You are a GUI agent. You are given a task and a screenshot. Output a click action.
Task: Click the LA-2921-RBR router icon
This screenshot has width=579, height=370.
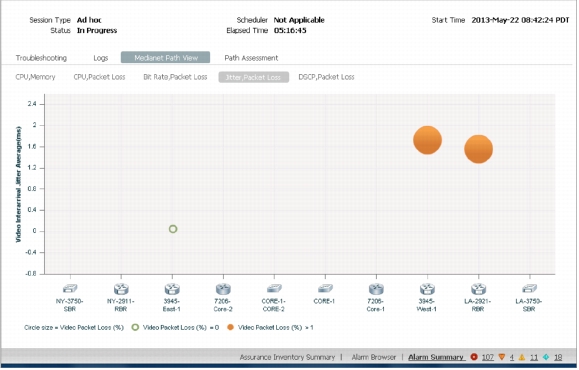coord(478,288)
